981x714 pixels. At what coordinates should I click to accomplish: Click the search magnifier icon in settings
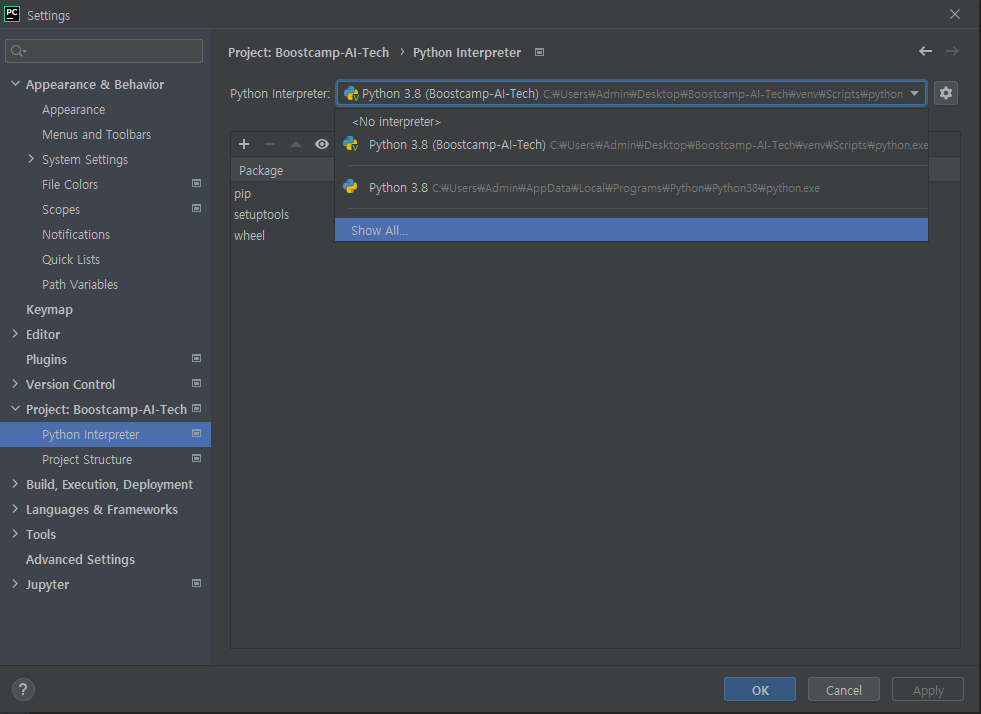click(18, 51)
